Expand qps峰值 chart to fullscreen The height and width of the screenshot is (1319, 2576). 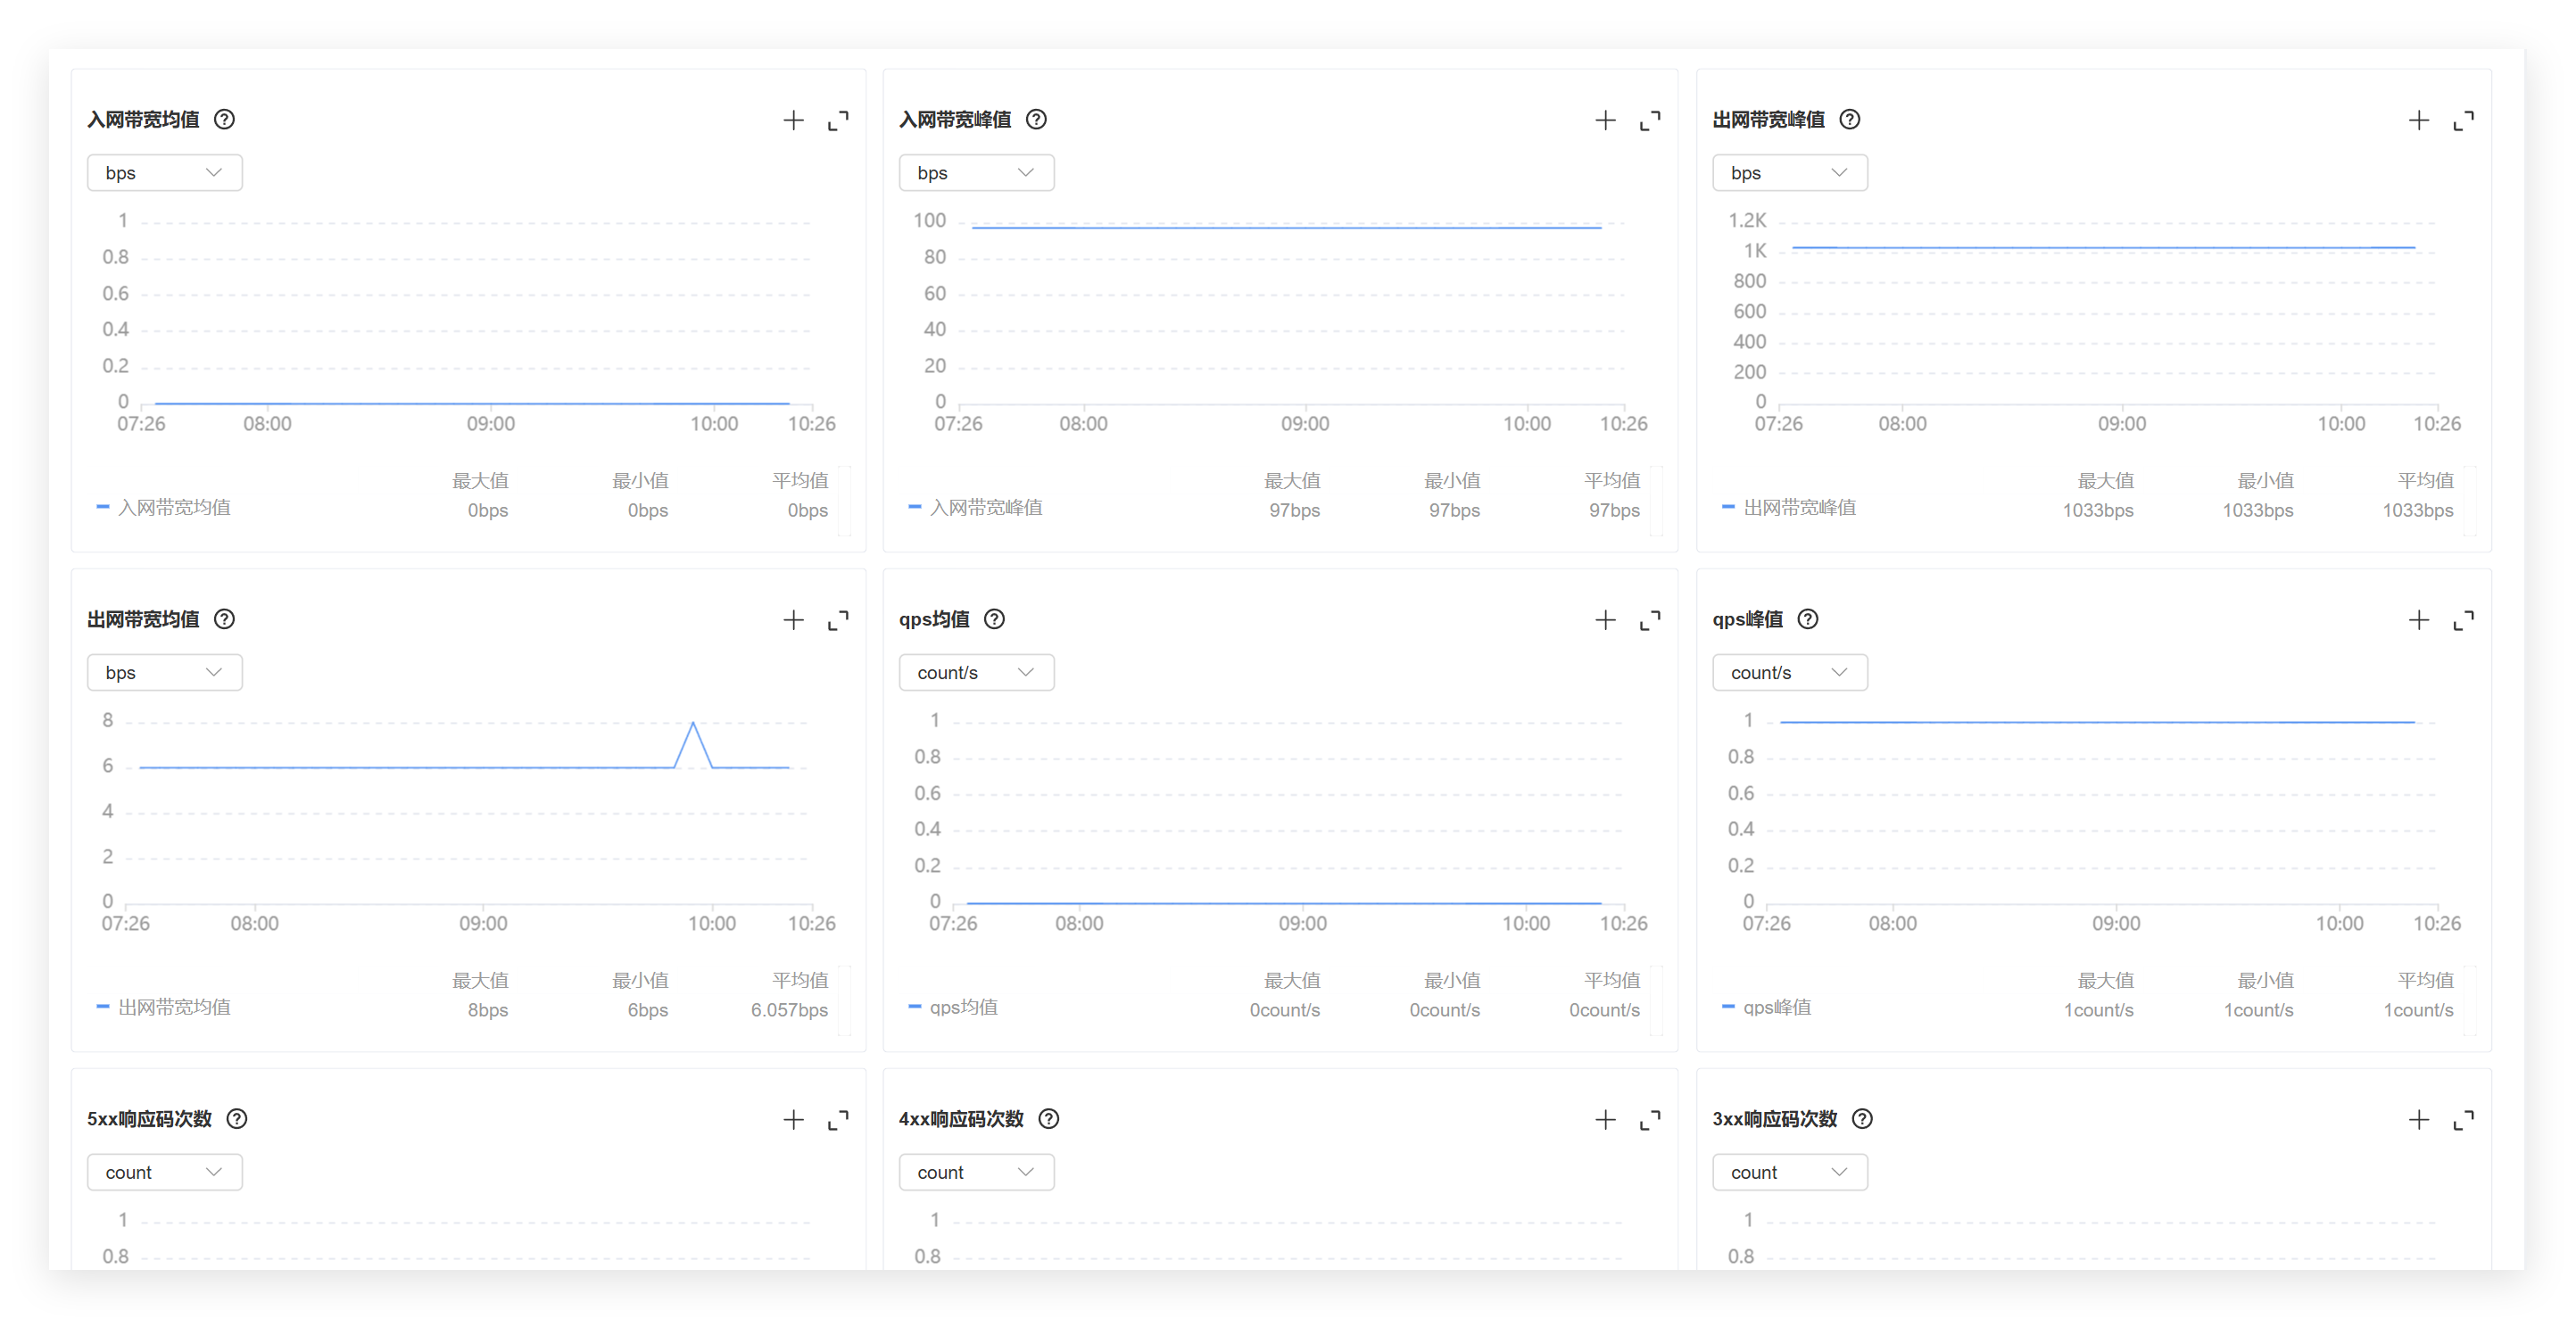[2463, 620]
